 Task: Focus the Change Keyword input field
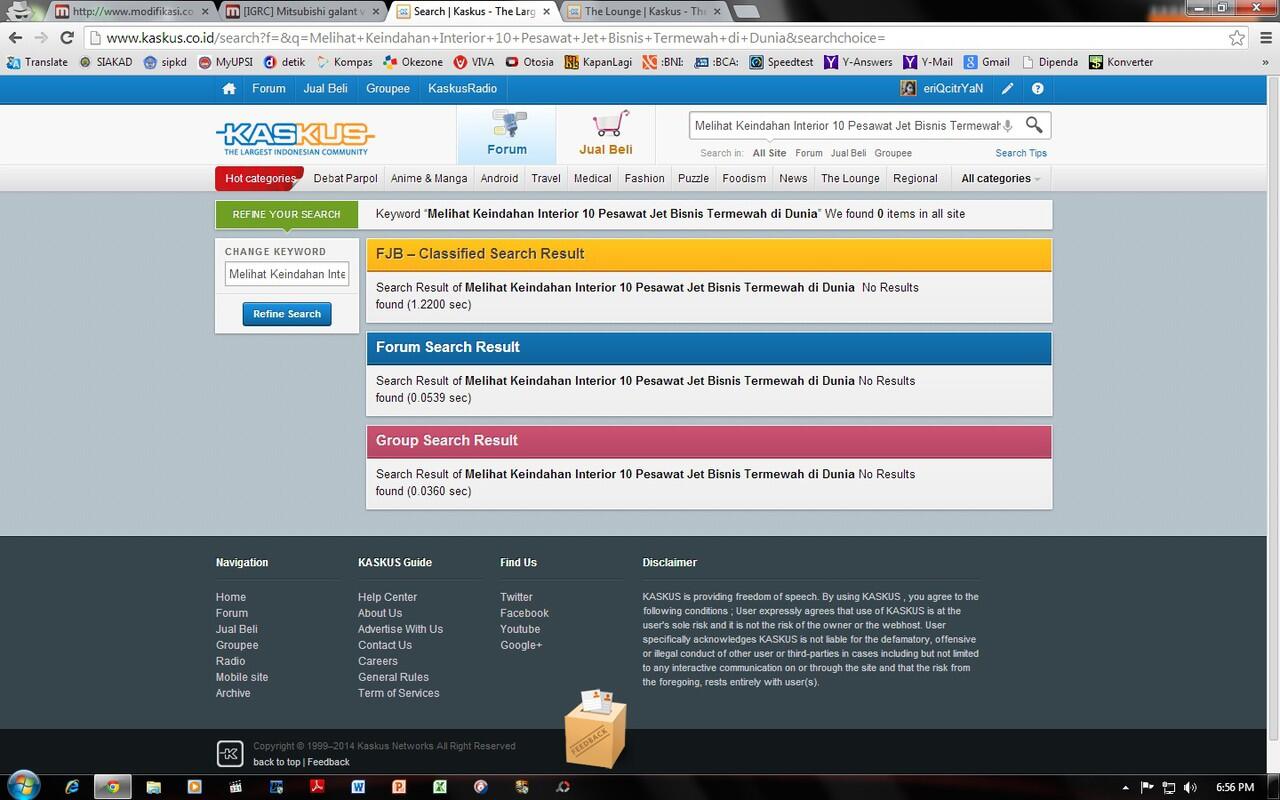click(287, 274)
